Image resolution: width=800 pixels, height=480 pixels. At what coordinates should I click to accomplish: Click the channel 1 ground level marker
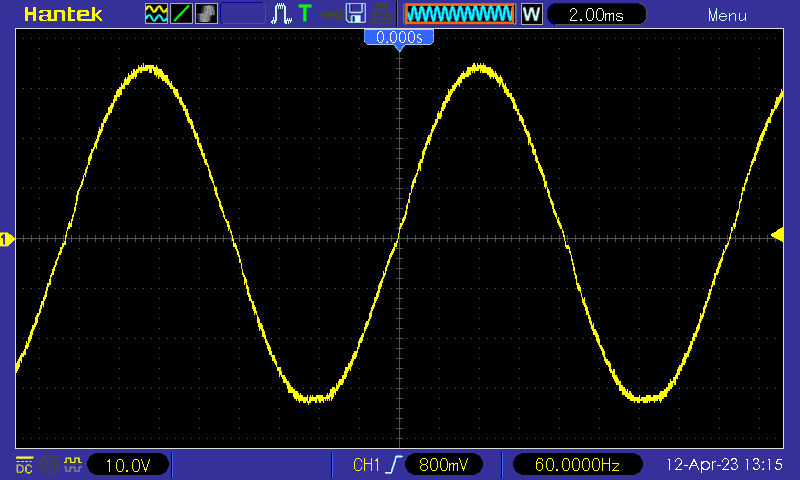click(7, 239)
